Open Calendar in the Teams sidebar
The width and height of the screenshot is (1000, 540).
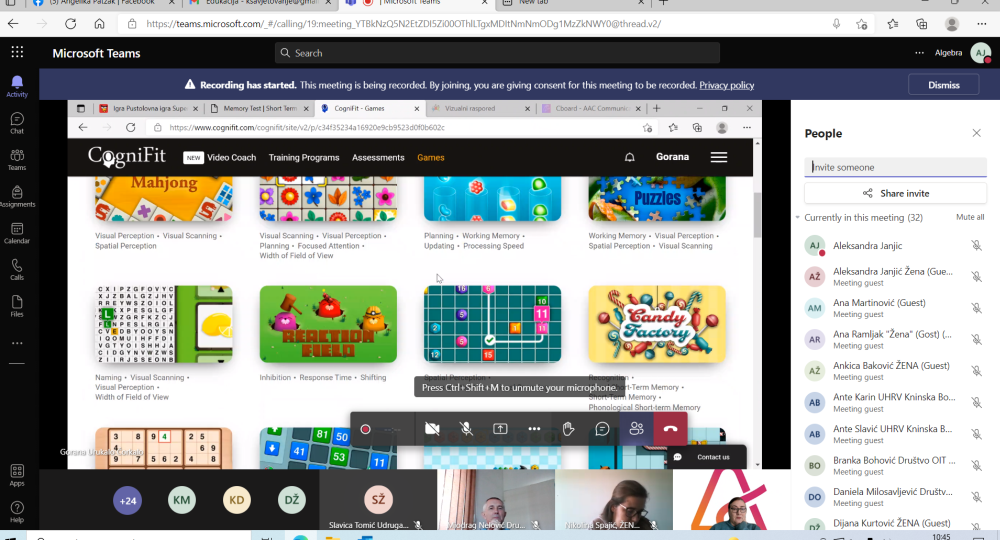point(17,233)
